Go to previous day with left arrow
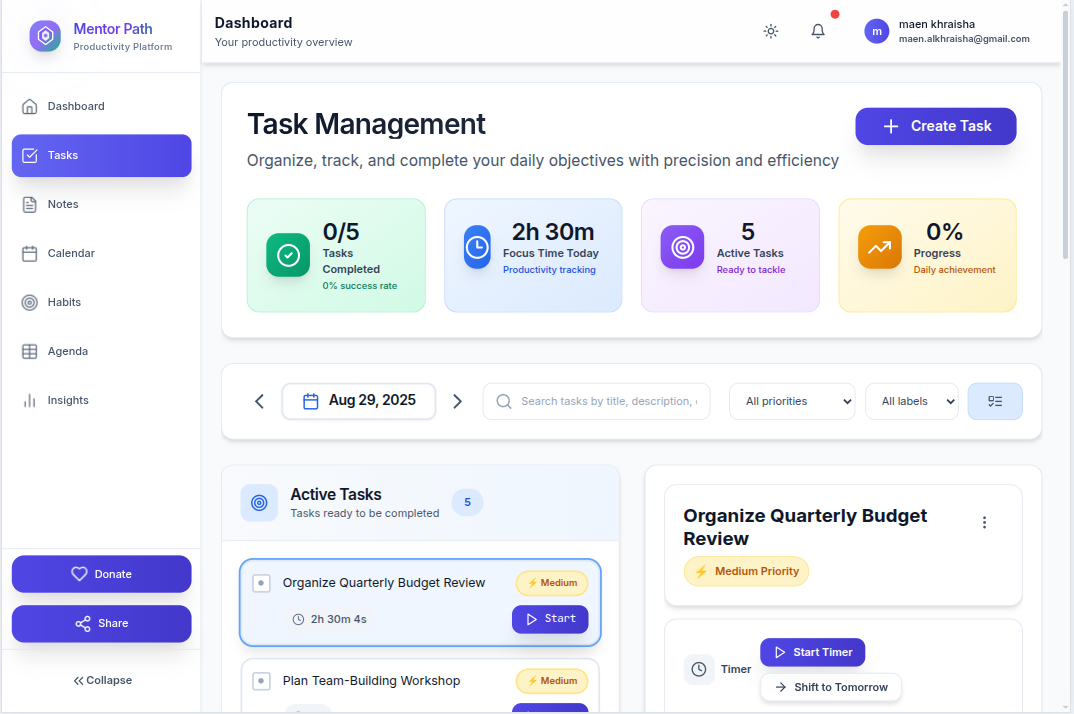This screenshot has width=1074, height=714. pyautogui.click(x=259, y=401)
